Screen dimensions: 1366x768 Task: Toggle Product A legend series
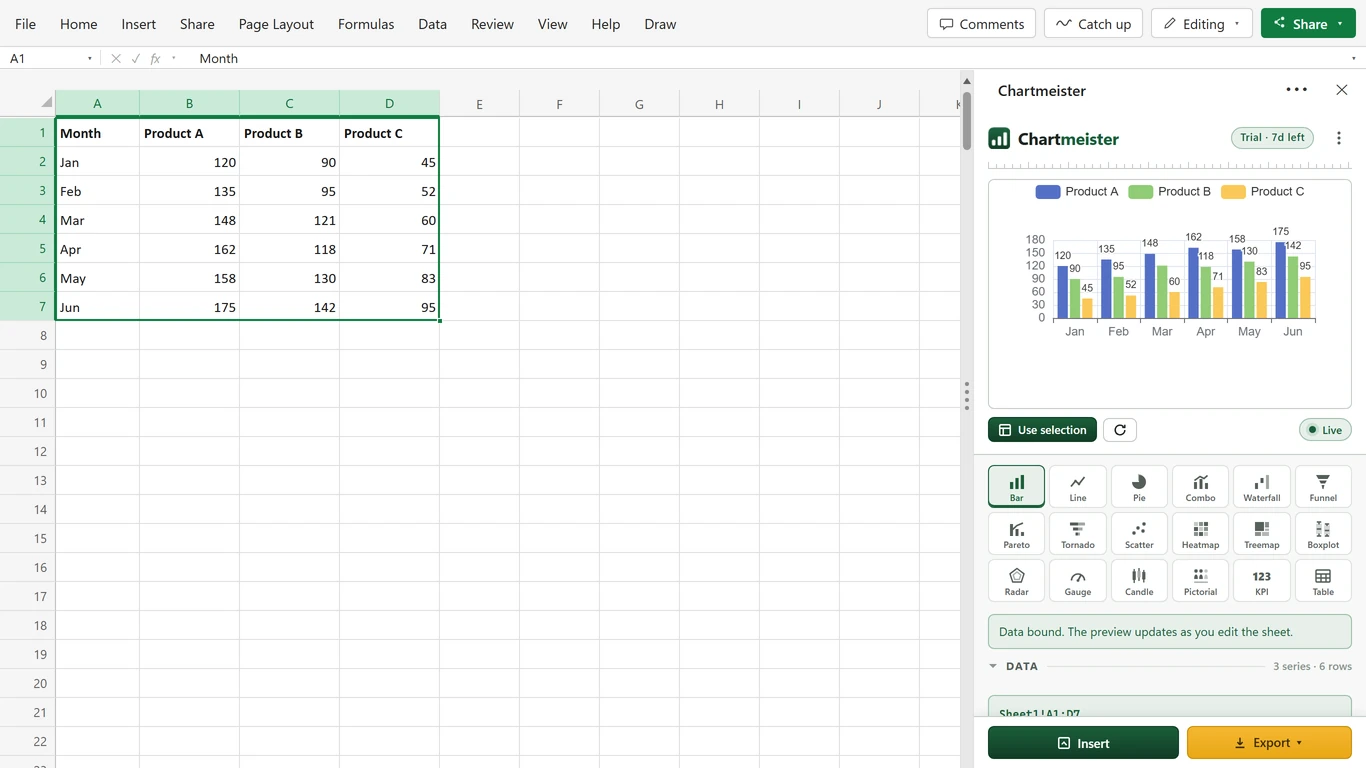[x=1077, y=192]
